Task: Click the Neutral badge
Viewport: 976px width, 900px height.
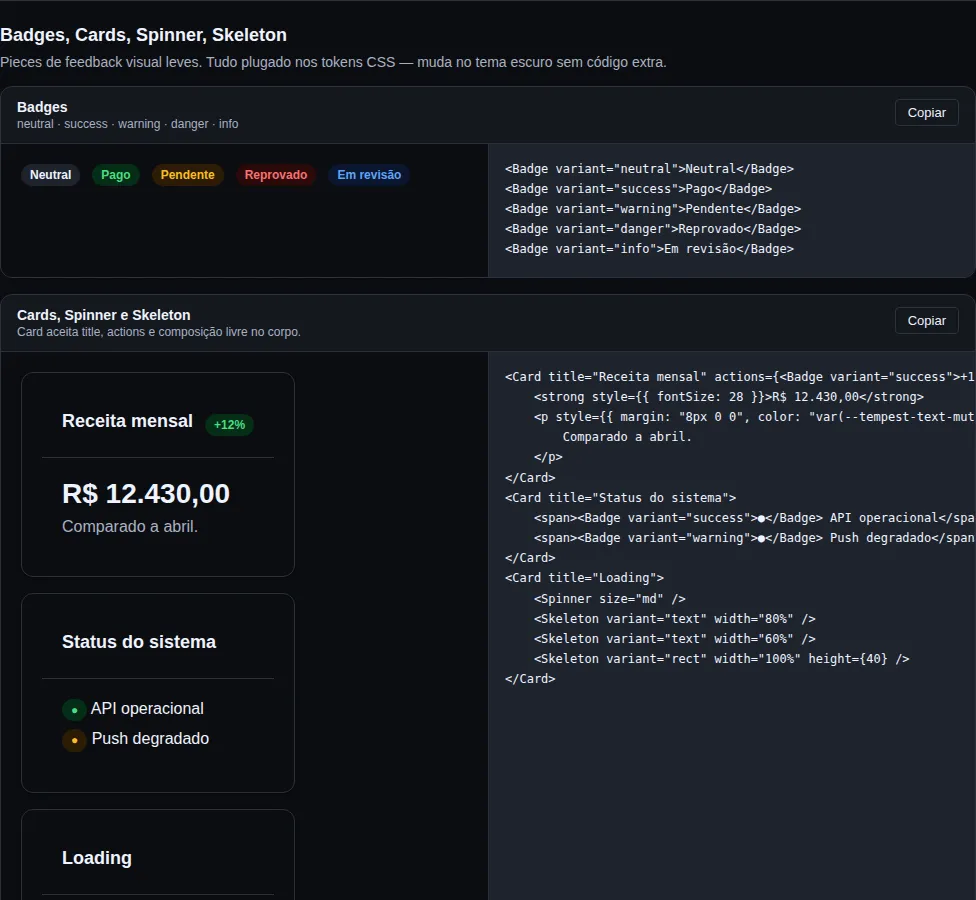Action: click(x=50, y=175)
